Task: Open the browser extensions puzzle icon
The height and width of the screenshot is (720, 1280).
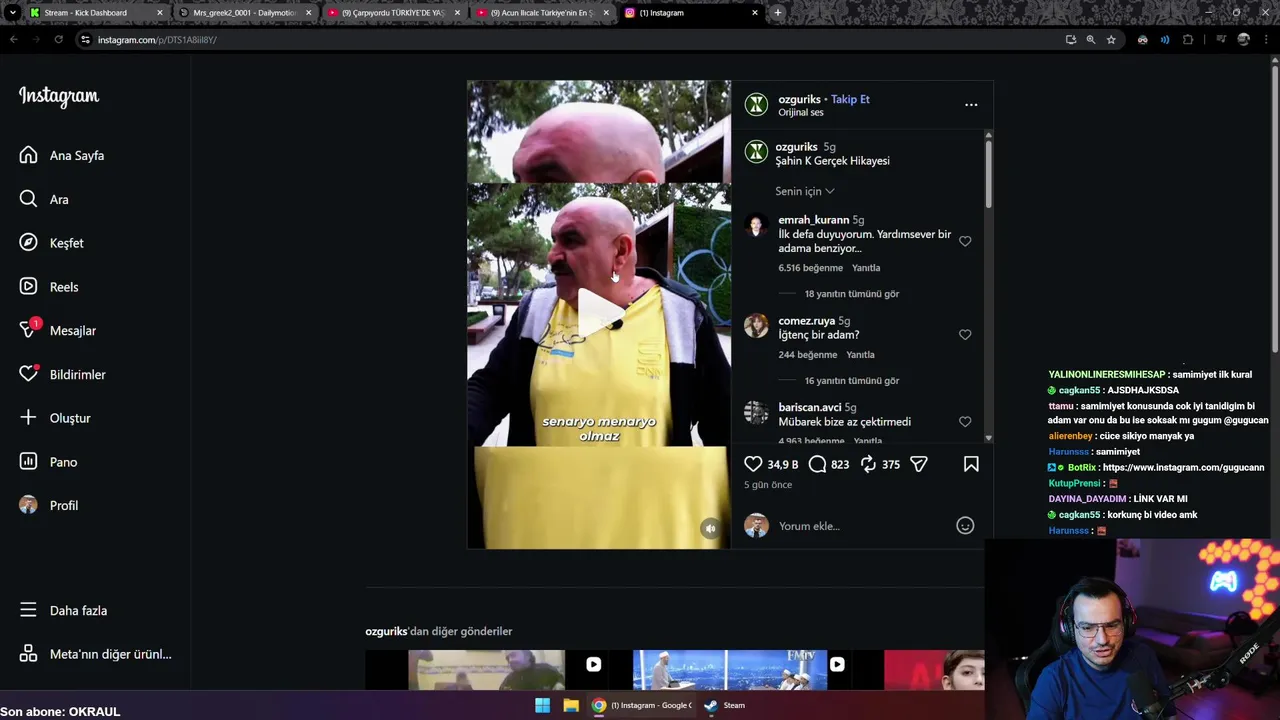Action: [1188, 40]
